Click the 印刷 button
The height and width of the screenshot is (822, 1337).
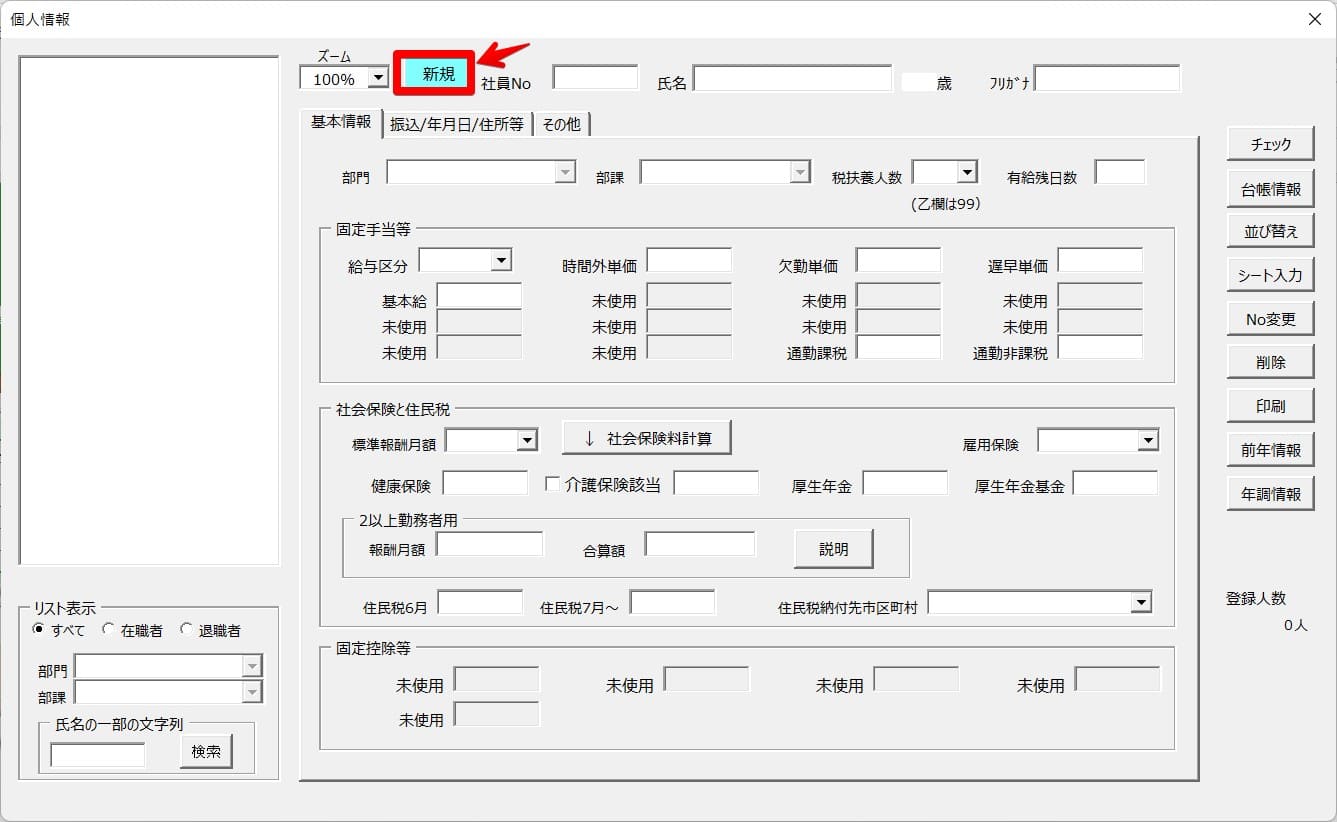pos(1271,406)
